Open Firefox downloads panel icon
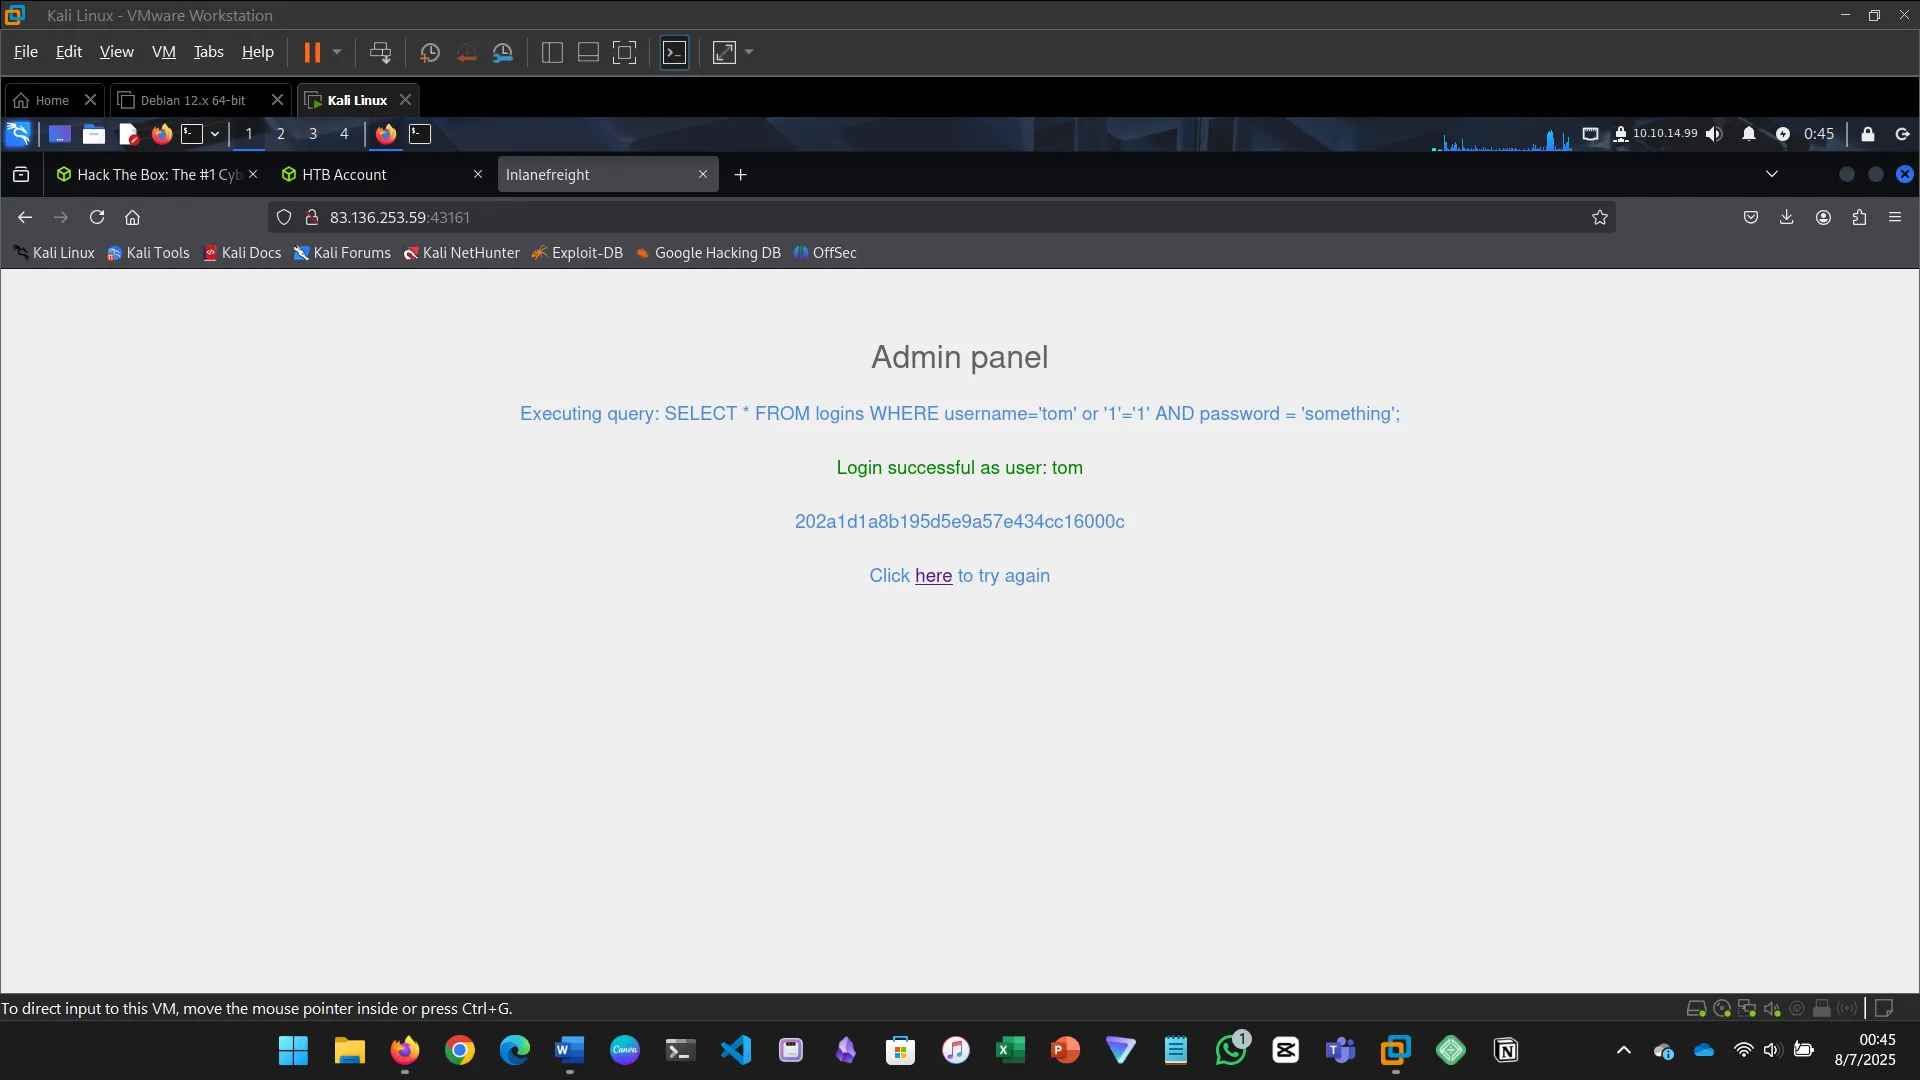 pos(1786,217)
